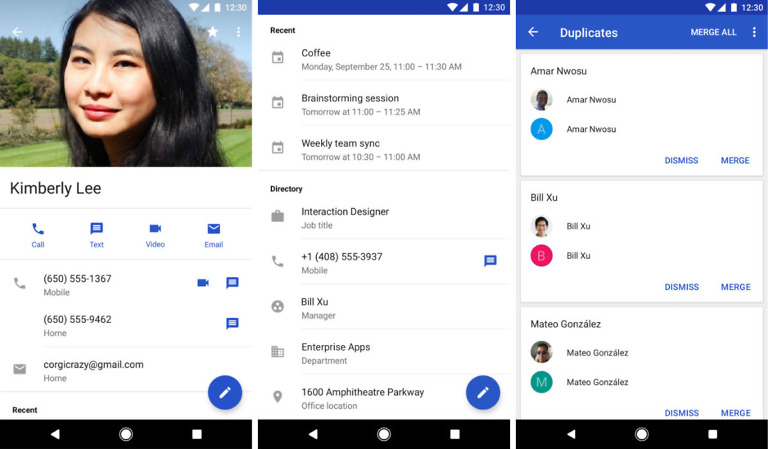Tap the corgicrazy@gmail.com email address

coord(93,364)
